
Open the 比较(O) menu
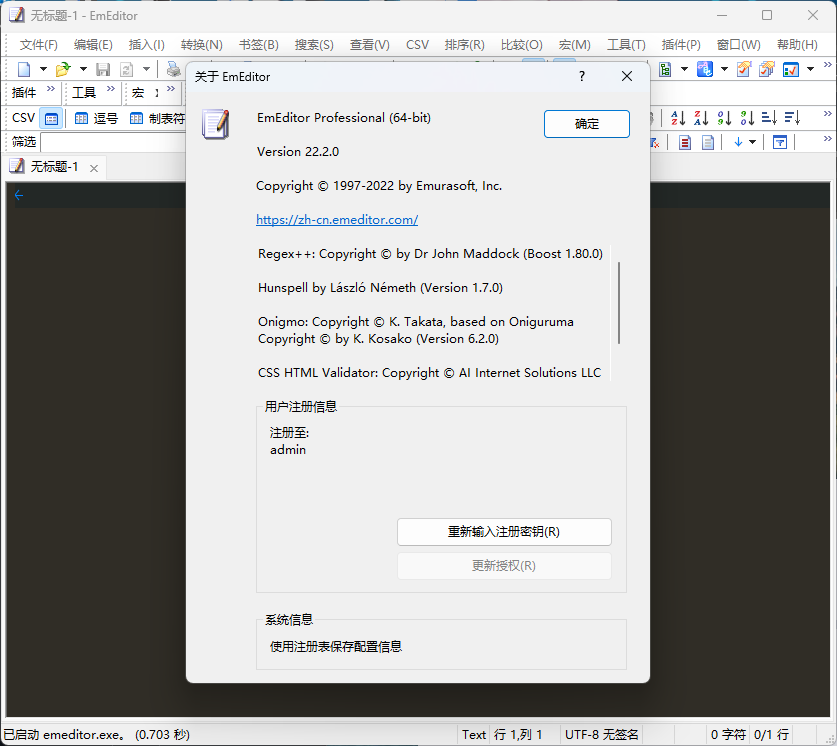(x=522, y=45)
